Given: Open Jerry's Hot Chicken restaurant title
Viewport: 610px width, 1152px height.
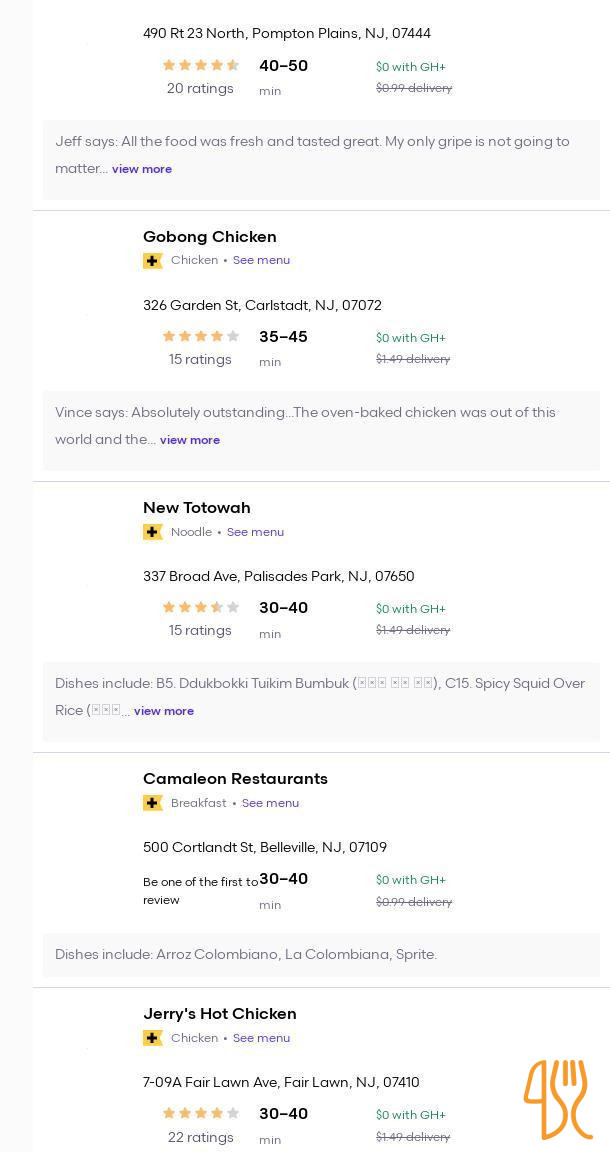Looking at the screenshot, I should 220,1014.
